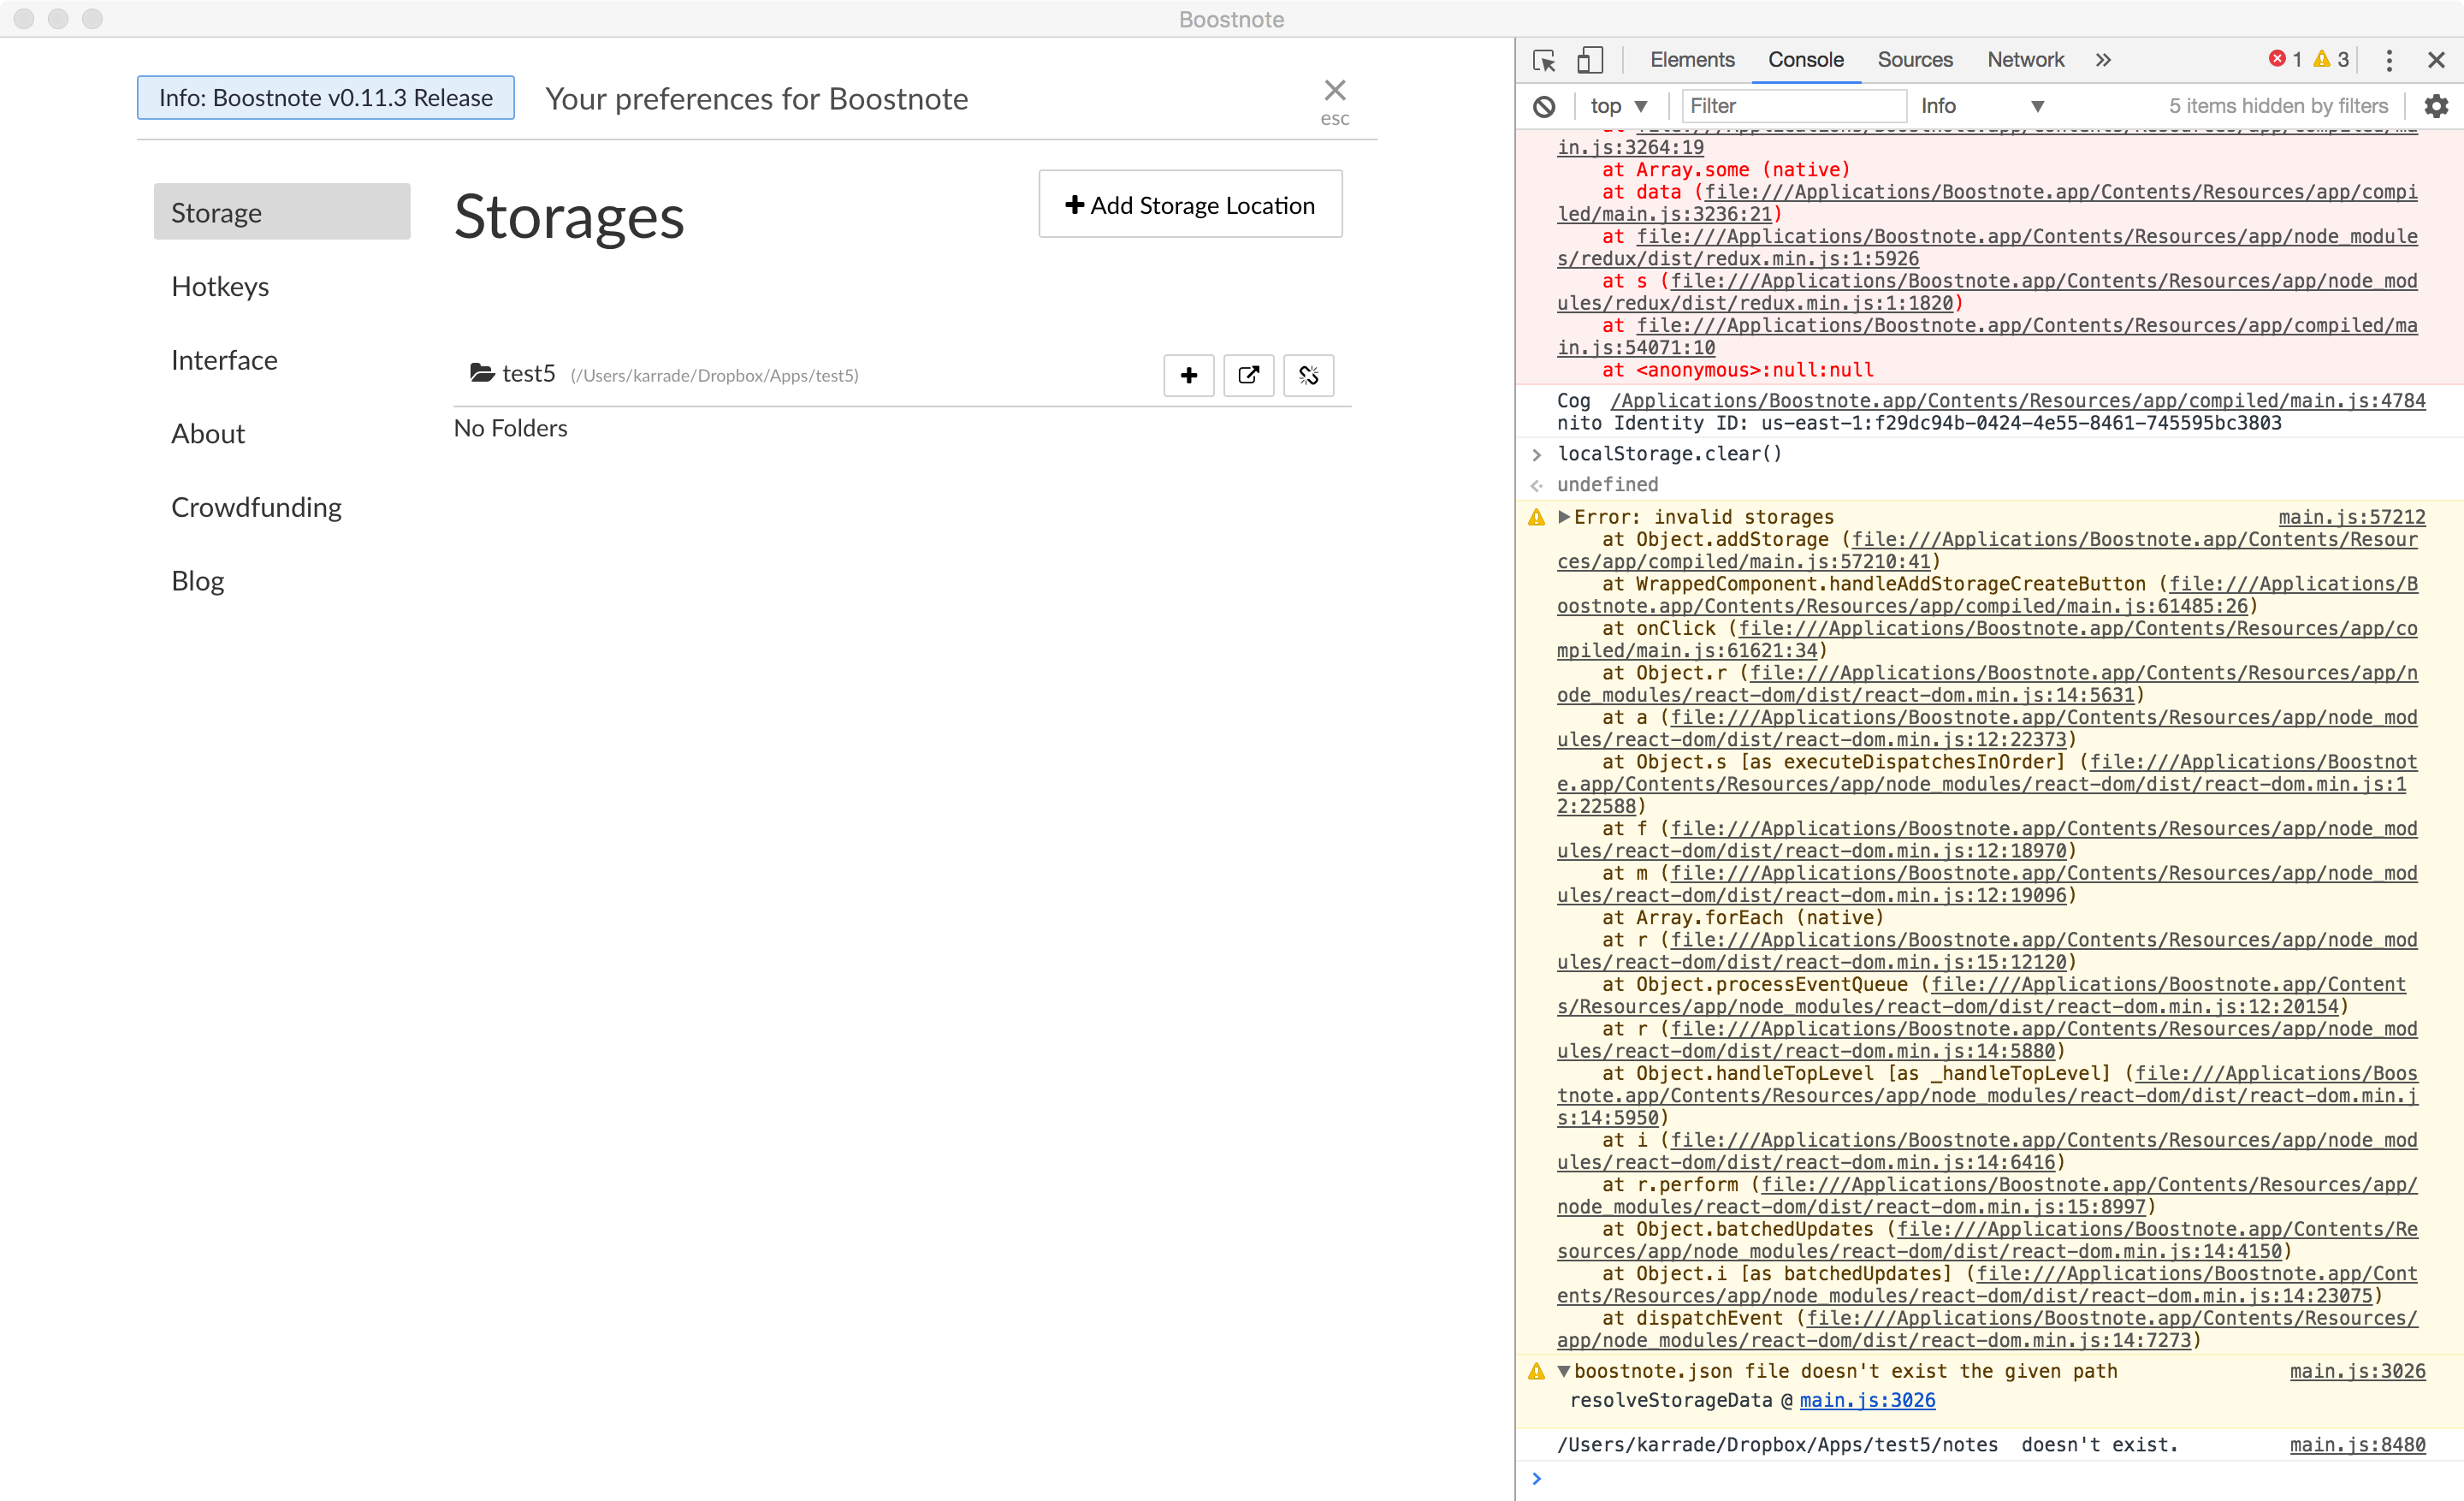Click the unlink storage icon for test5

[1308, 375]
